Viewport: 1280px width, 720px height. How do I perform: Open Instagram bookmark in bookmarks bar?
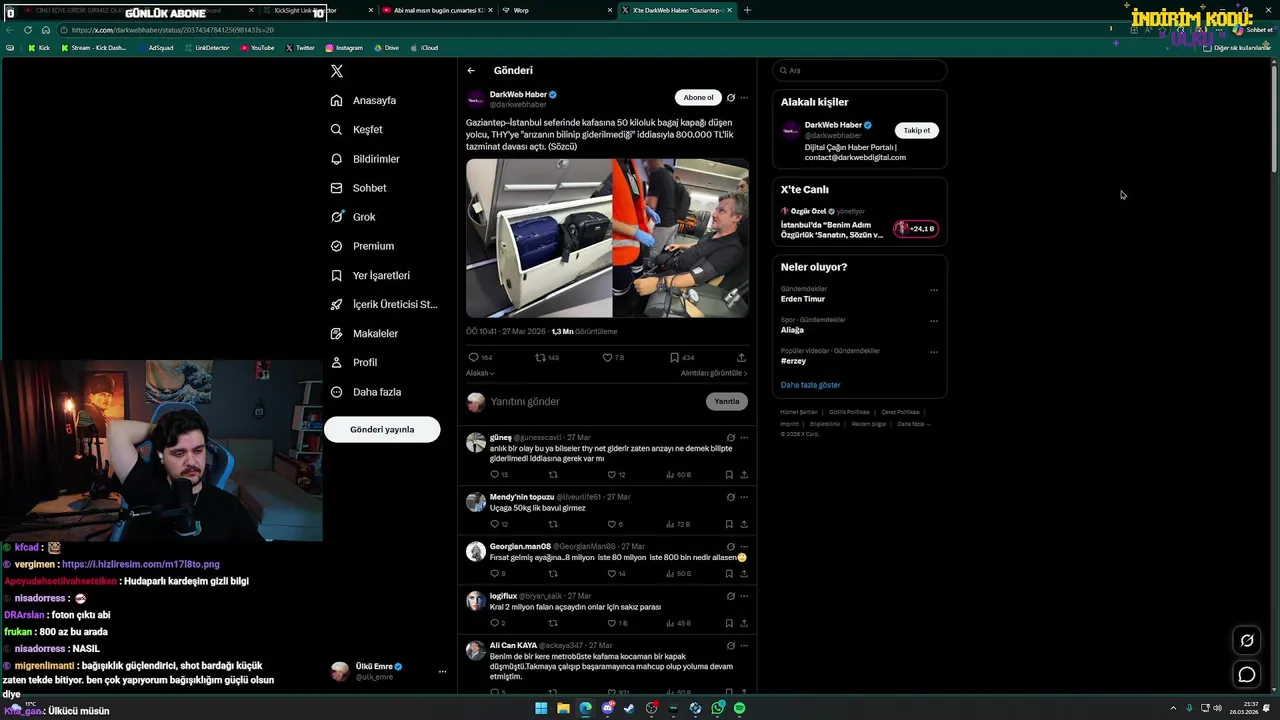[x=344, y=48]
